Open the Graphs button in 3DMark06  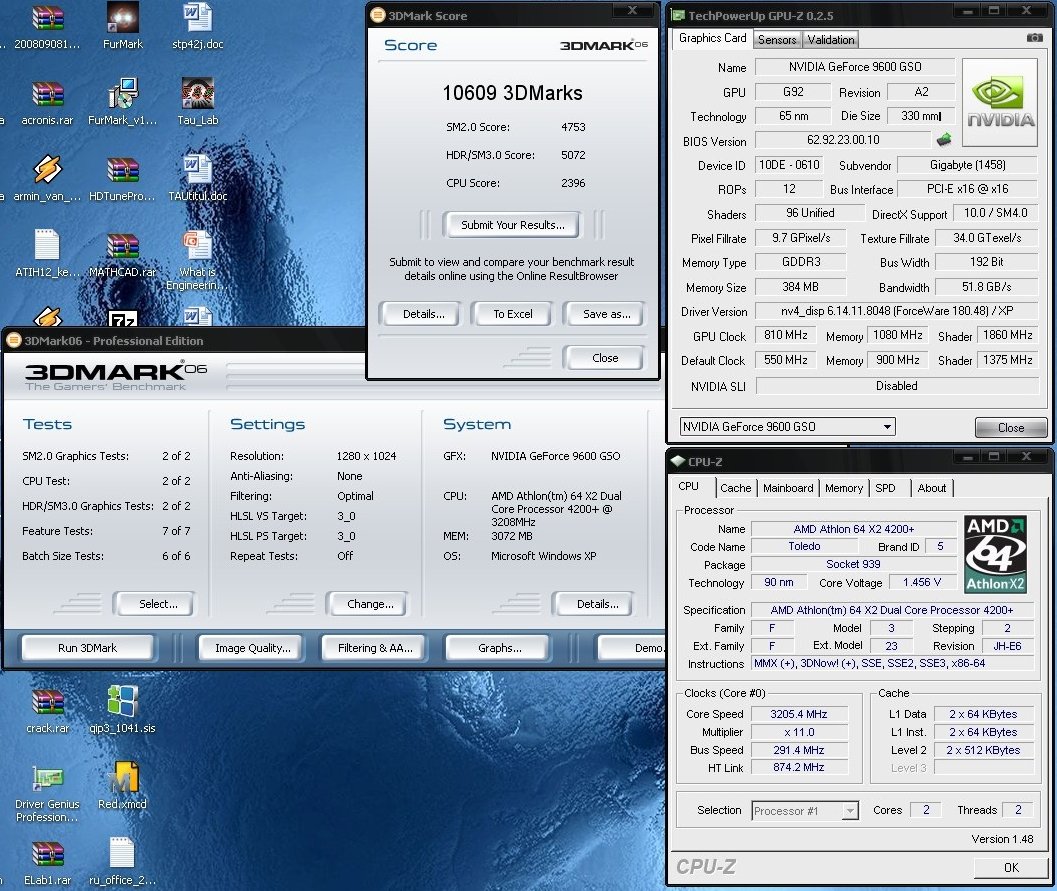coord(500,648)
